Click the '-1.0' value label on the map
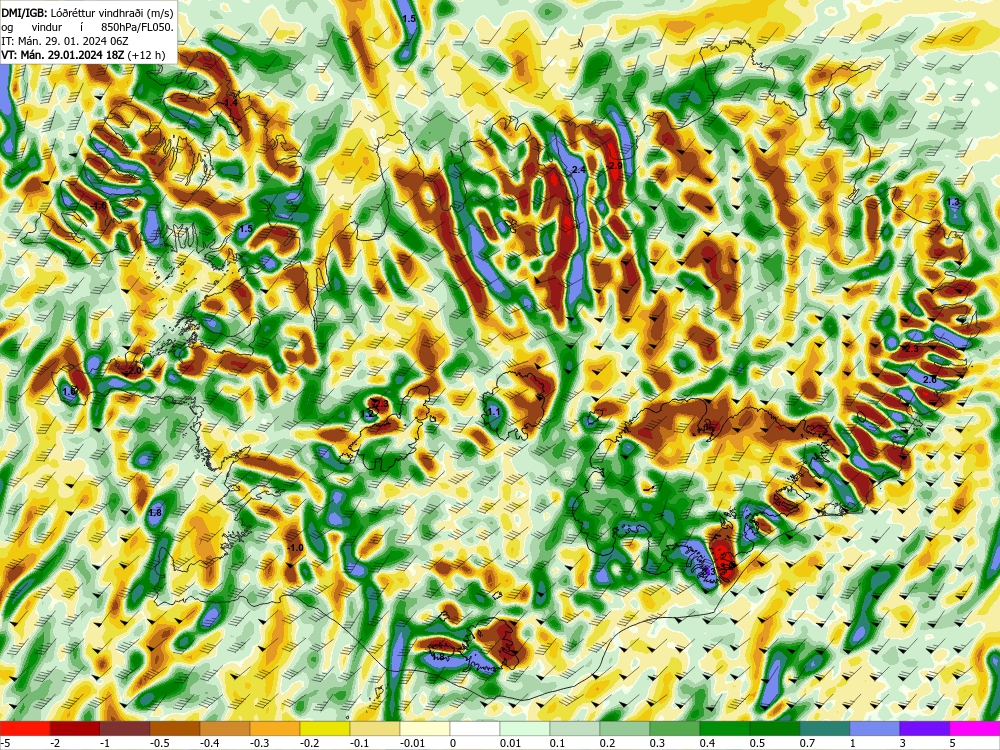 295,548
